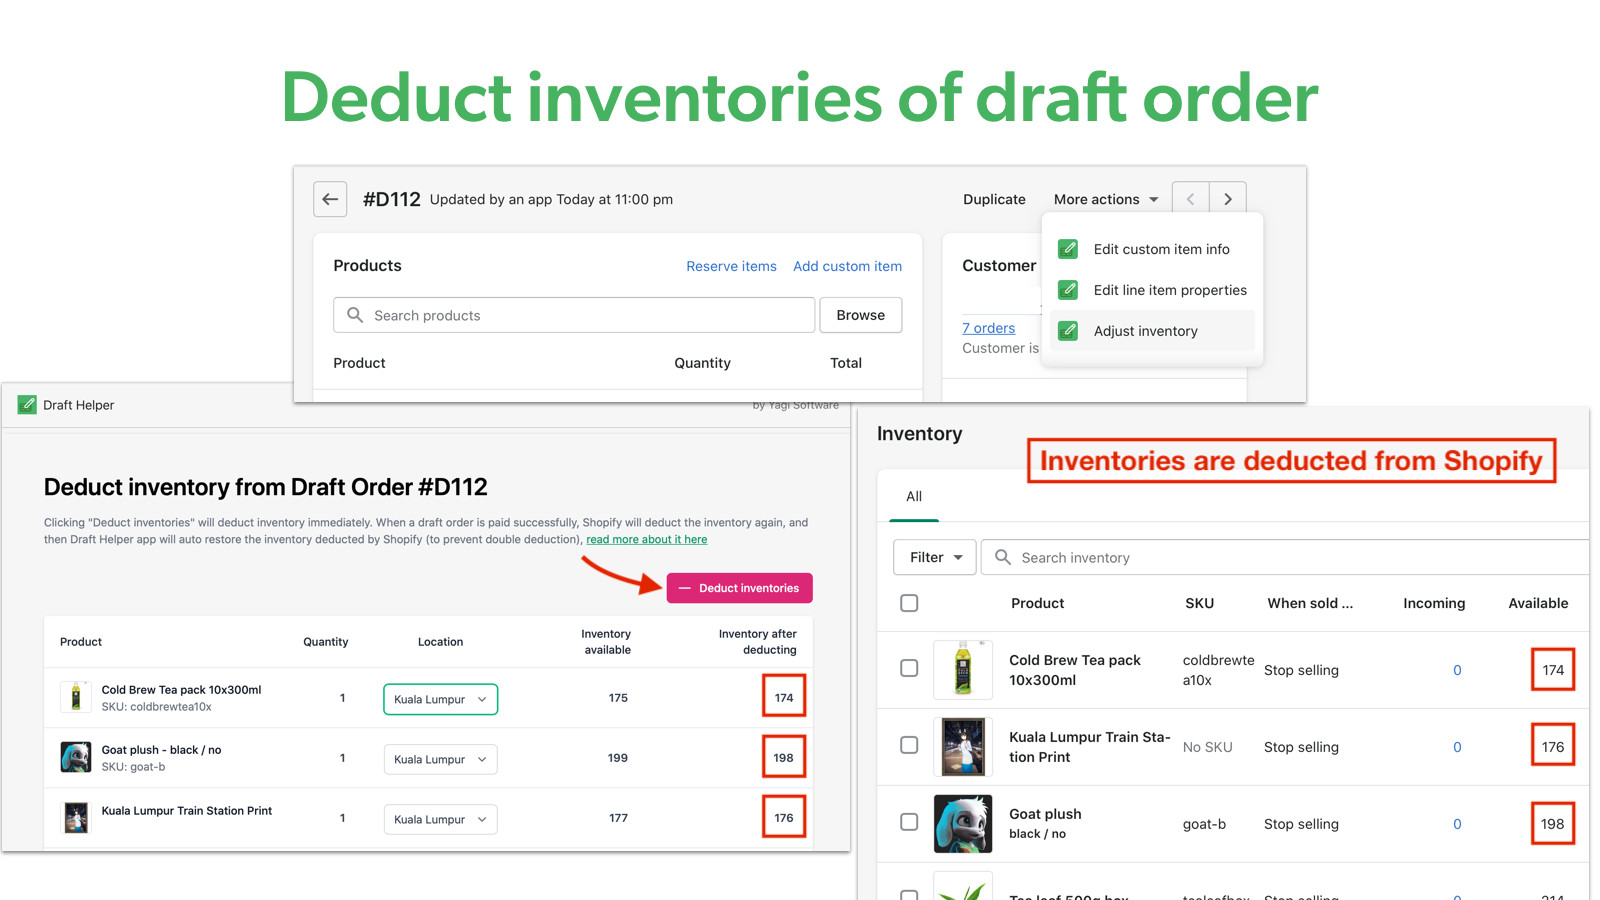Click the pencil icon beside Edit custom item info
1600x900 pixels.
point(1067,248)
